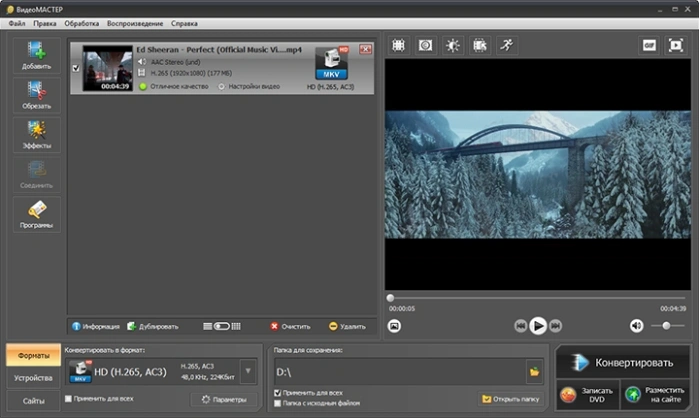The image size is (699, 418).
Task: Open the Эффекты effects tool
Action: click(37, 135)
